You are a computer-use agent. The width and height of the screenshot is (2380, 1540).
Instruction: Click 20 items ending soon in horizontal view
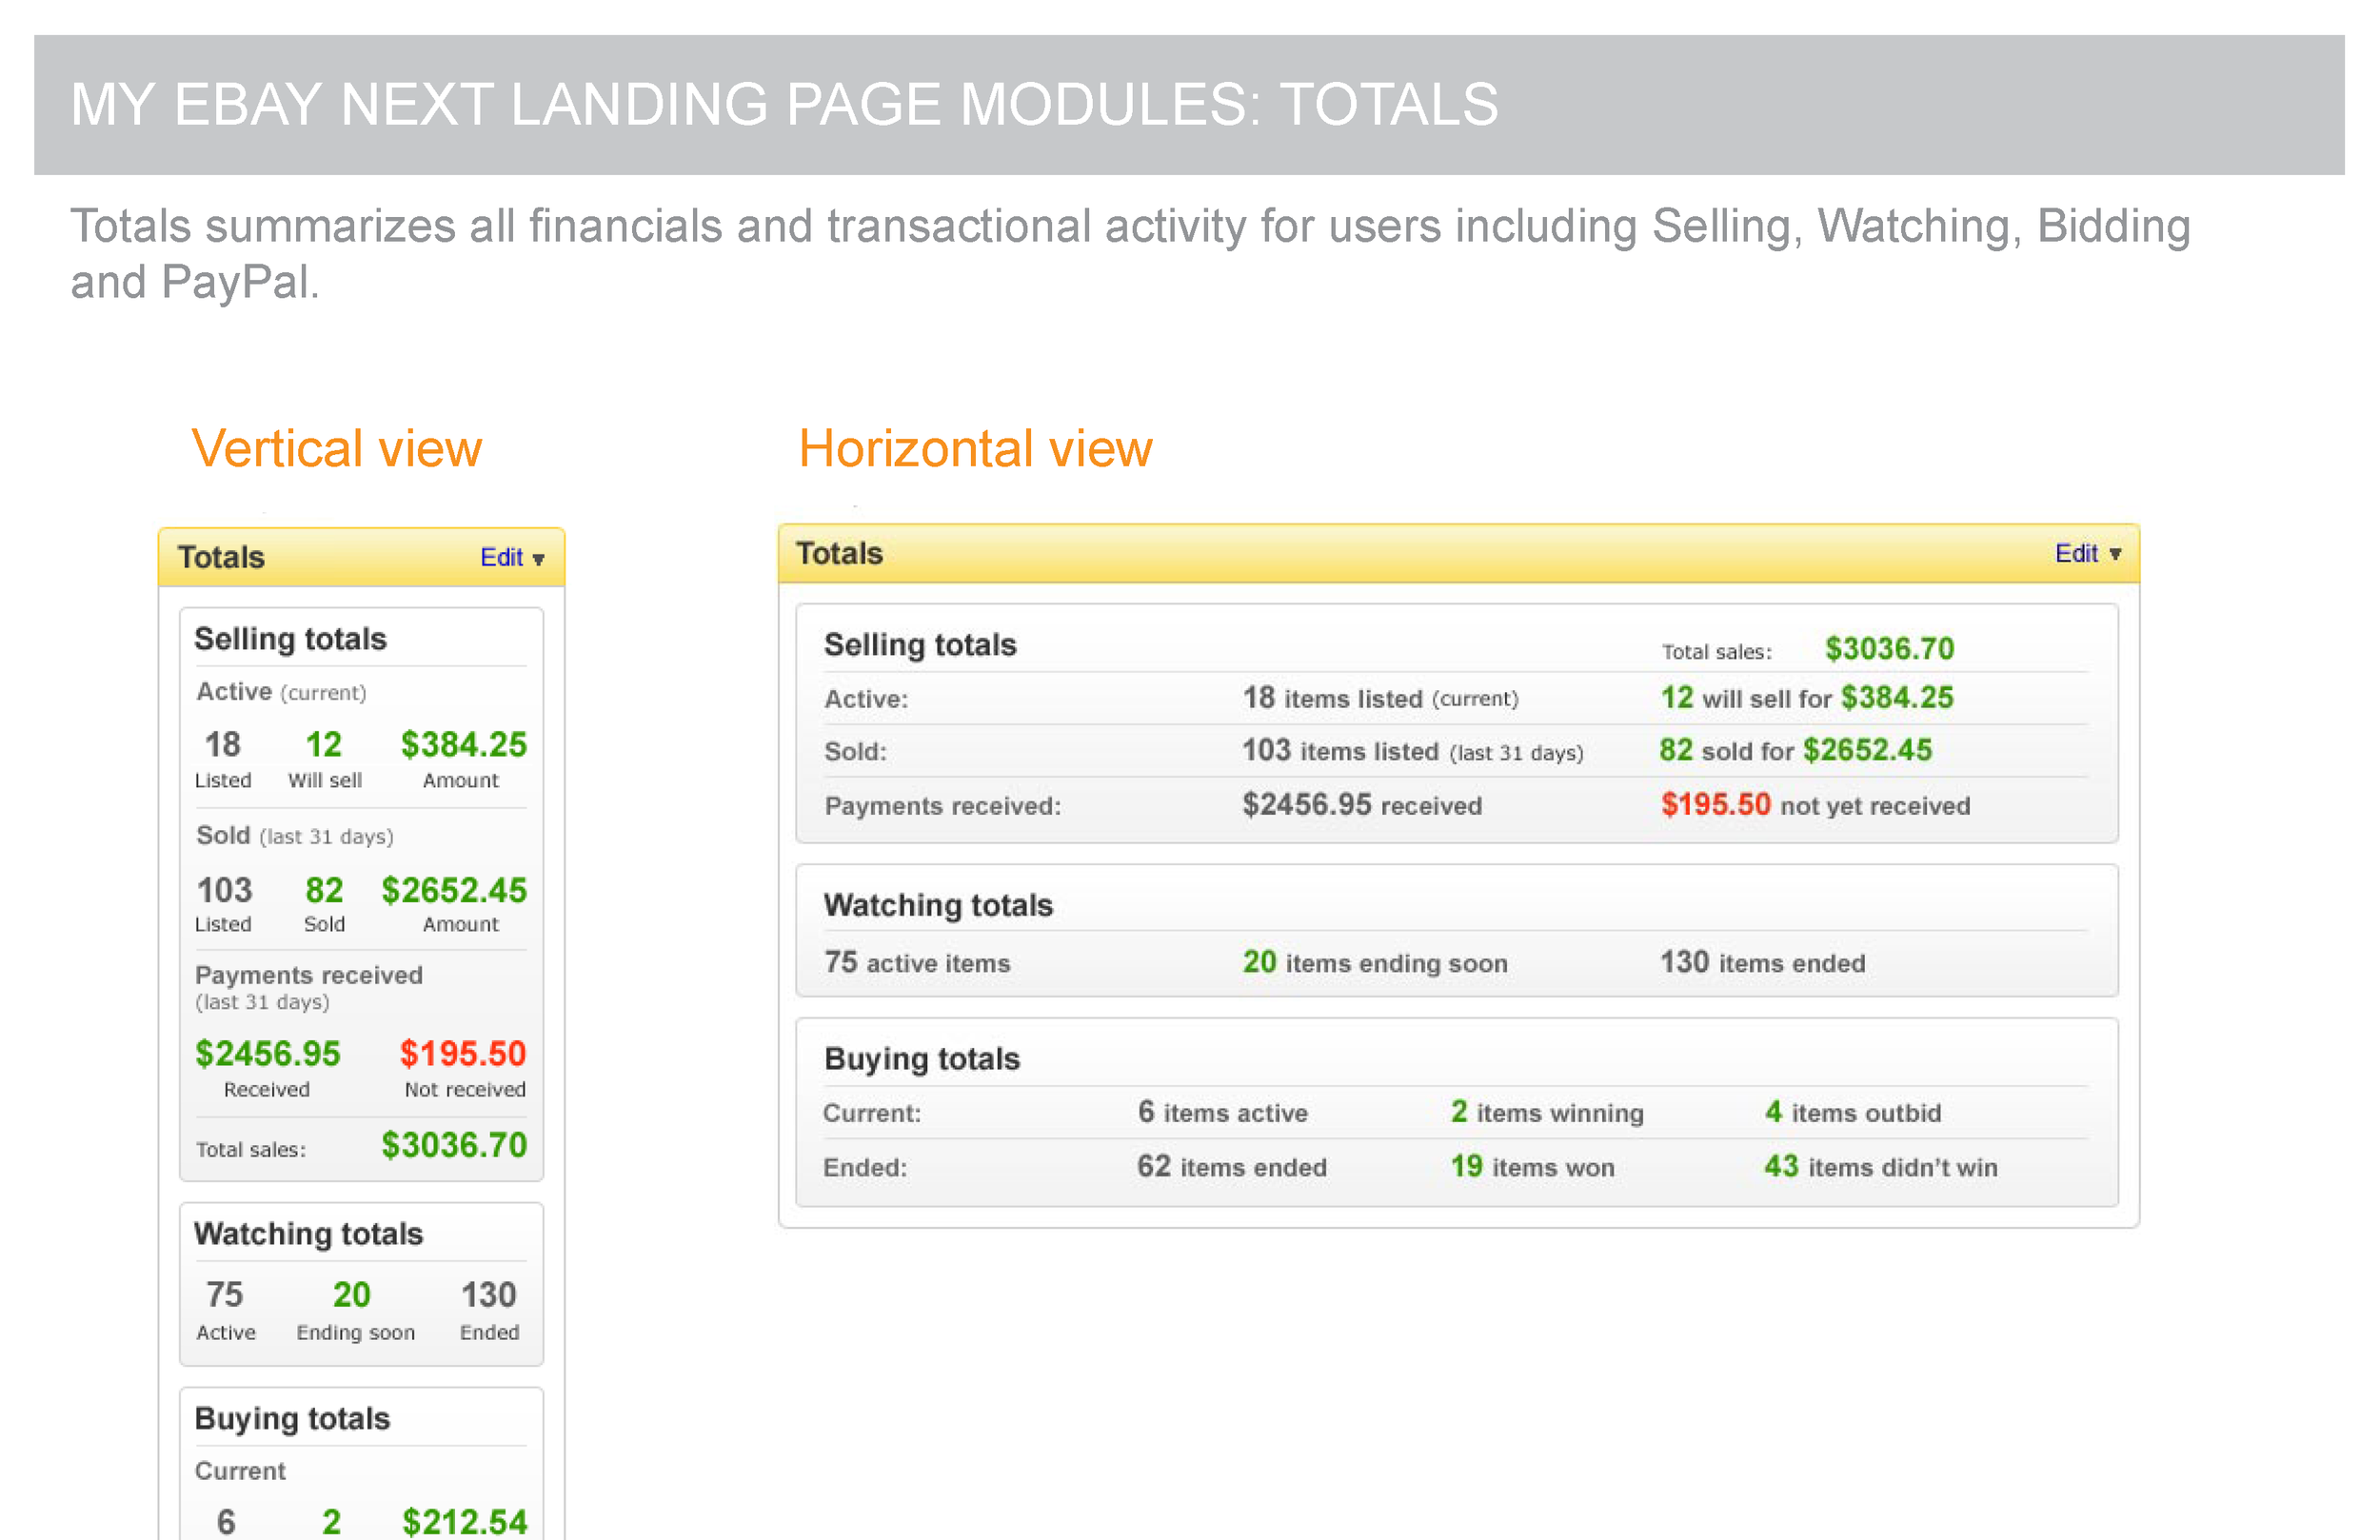(x=1374, y=962)
